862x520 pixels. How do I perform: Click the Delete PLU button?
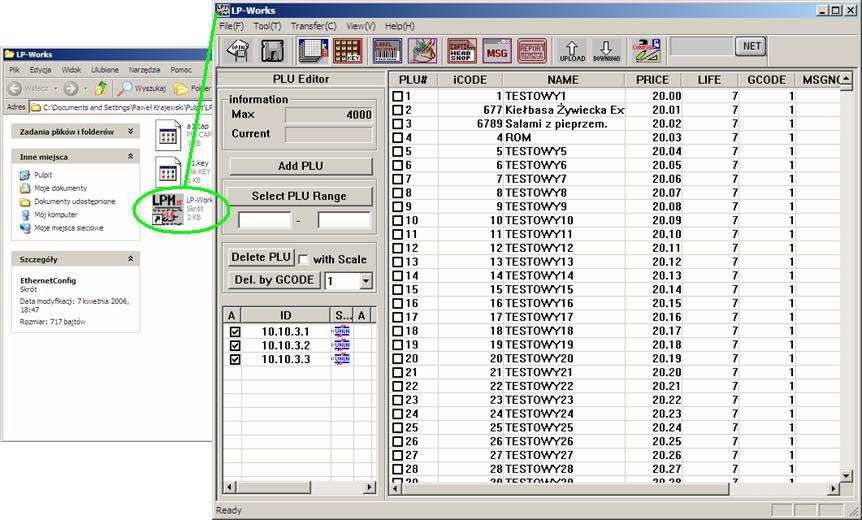261,257
